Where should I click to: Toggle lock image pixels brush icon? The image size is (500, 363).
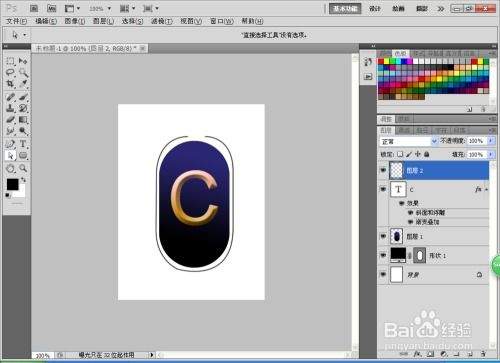[x=409, y=154]
